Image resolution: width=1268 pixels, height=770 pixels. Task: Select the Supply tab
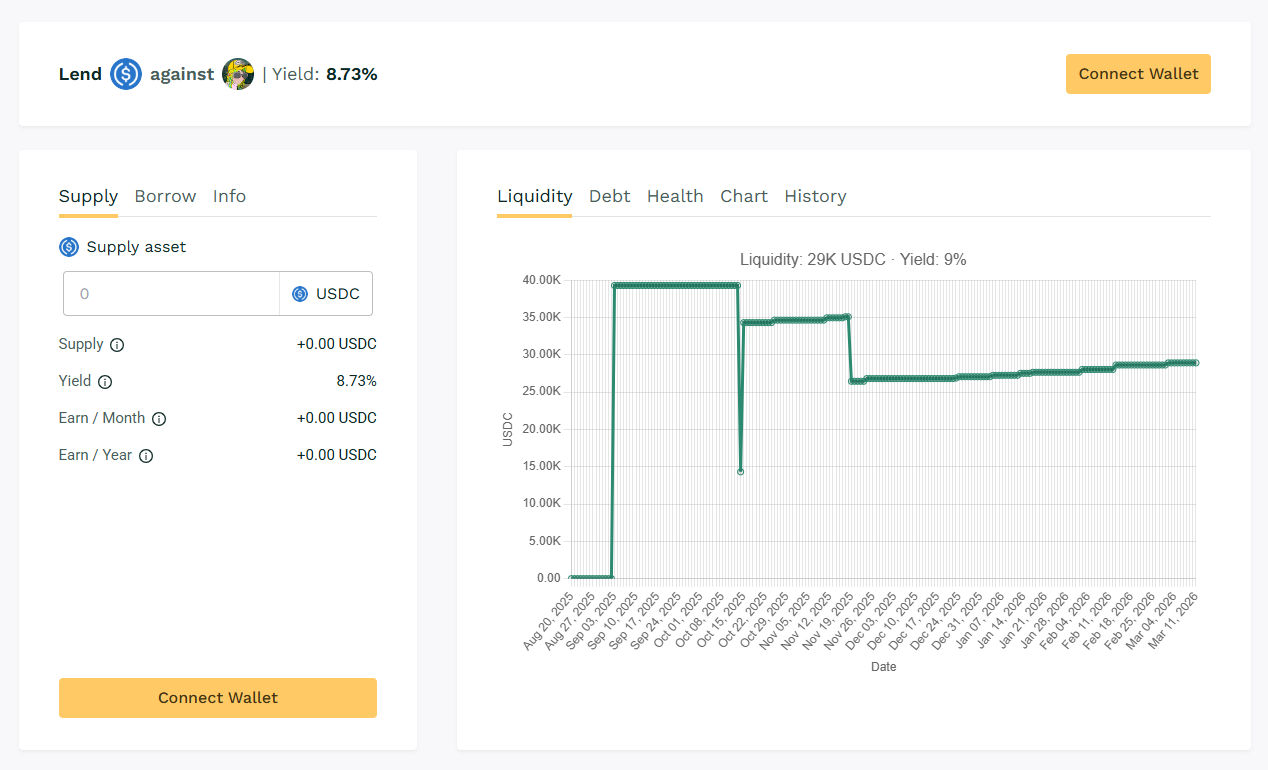point(88,196)
